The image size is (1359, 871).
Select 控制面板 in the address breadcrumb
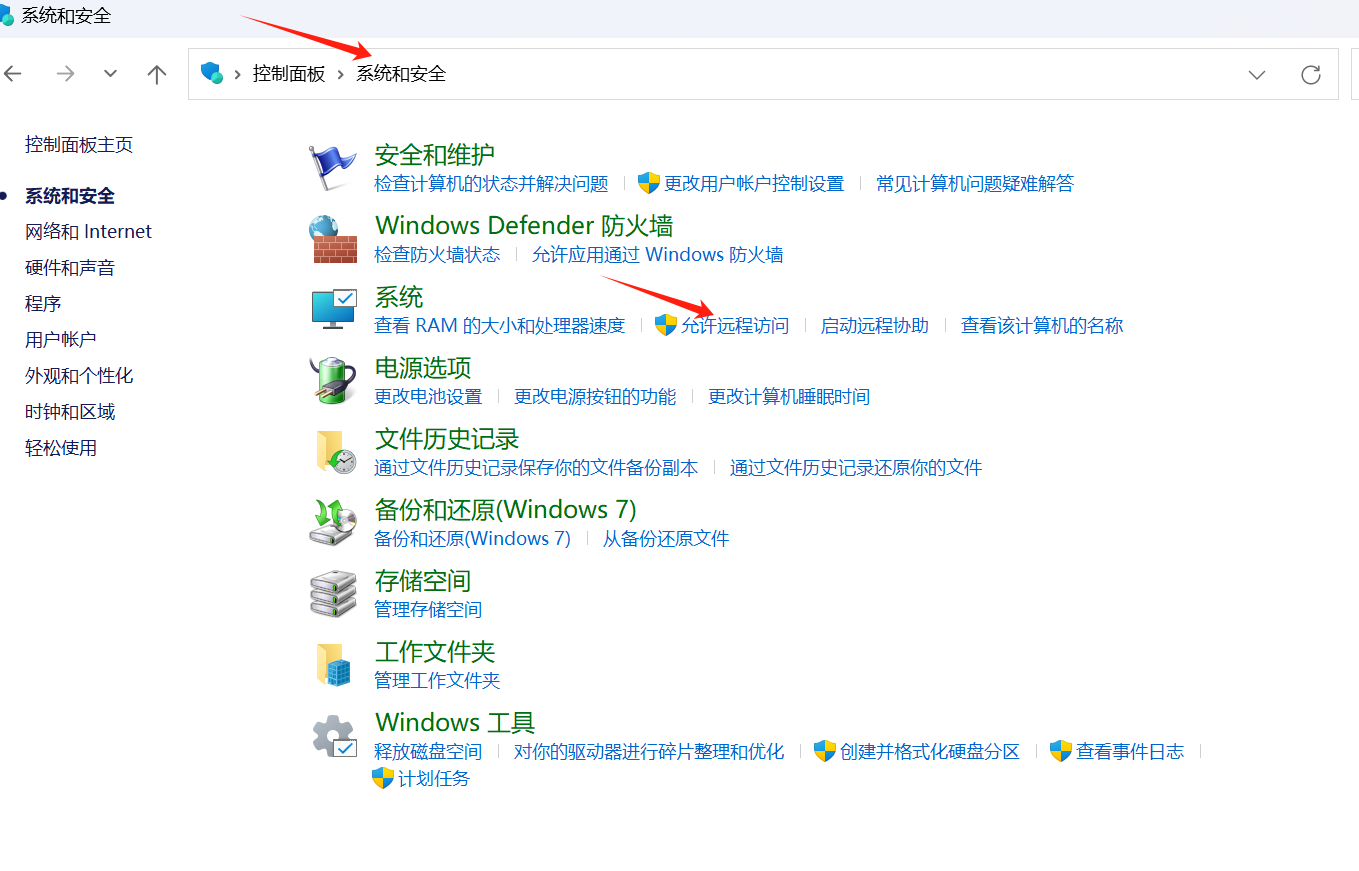[x=289, y=74]
